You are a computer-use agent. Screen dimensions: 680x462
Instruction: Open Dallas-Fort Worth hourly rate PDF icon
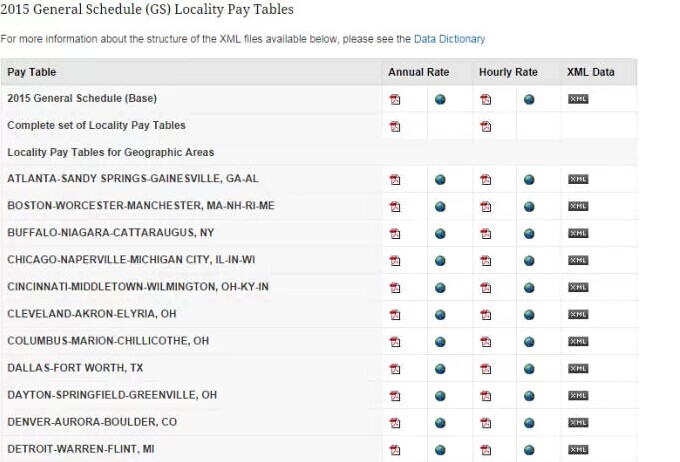(486, 368)
